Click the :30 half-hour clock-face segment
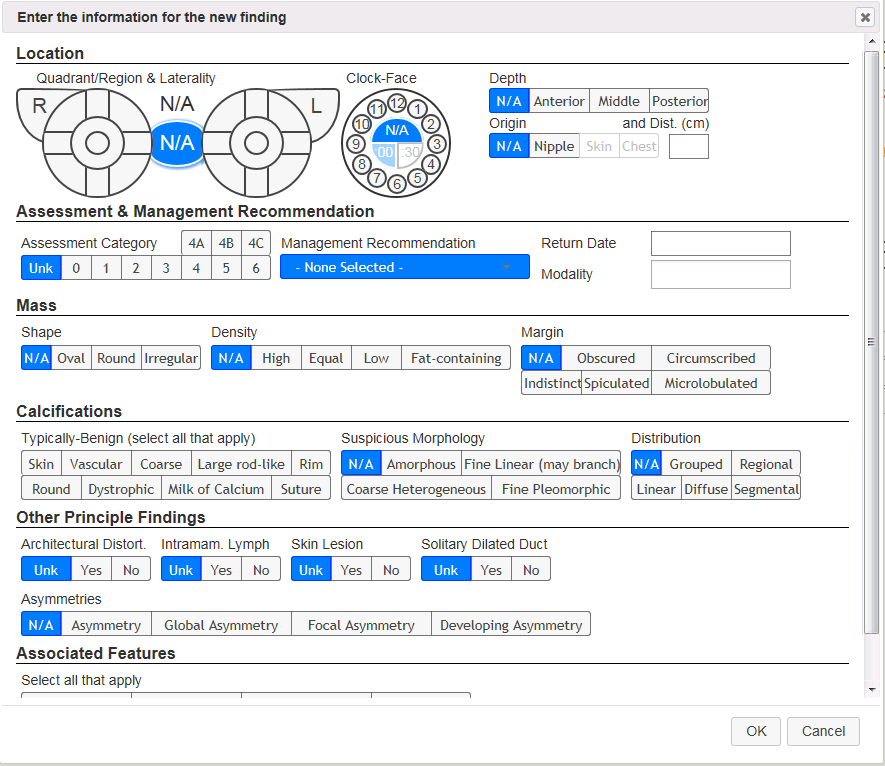 click(x=410, y=153)
